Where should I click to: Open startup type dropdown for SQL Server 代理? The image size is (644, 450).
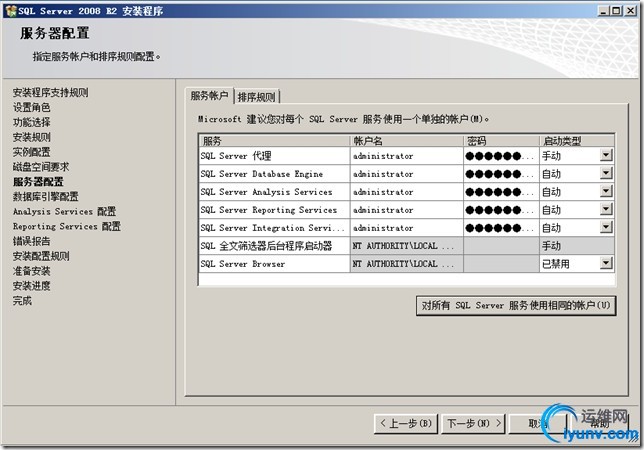pyautogui.click(x=606, y=155)
